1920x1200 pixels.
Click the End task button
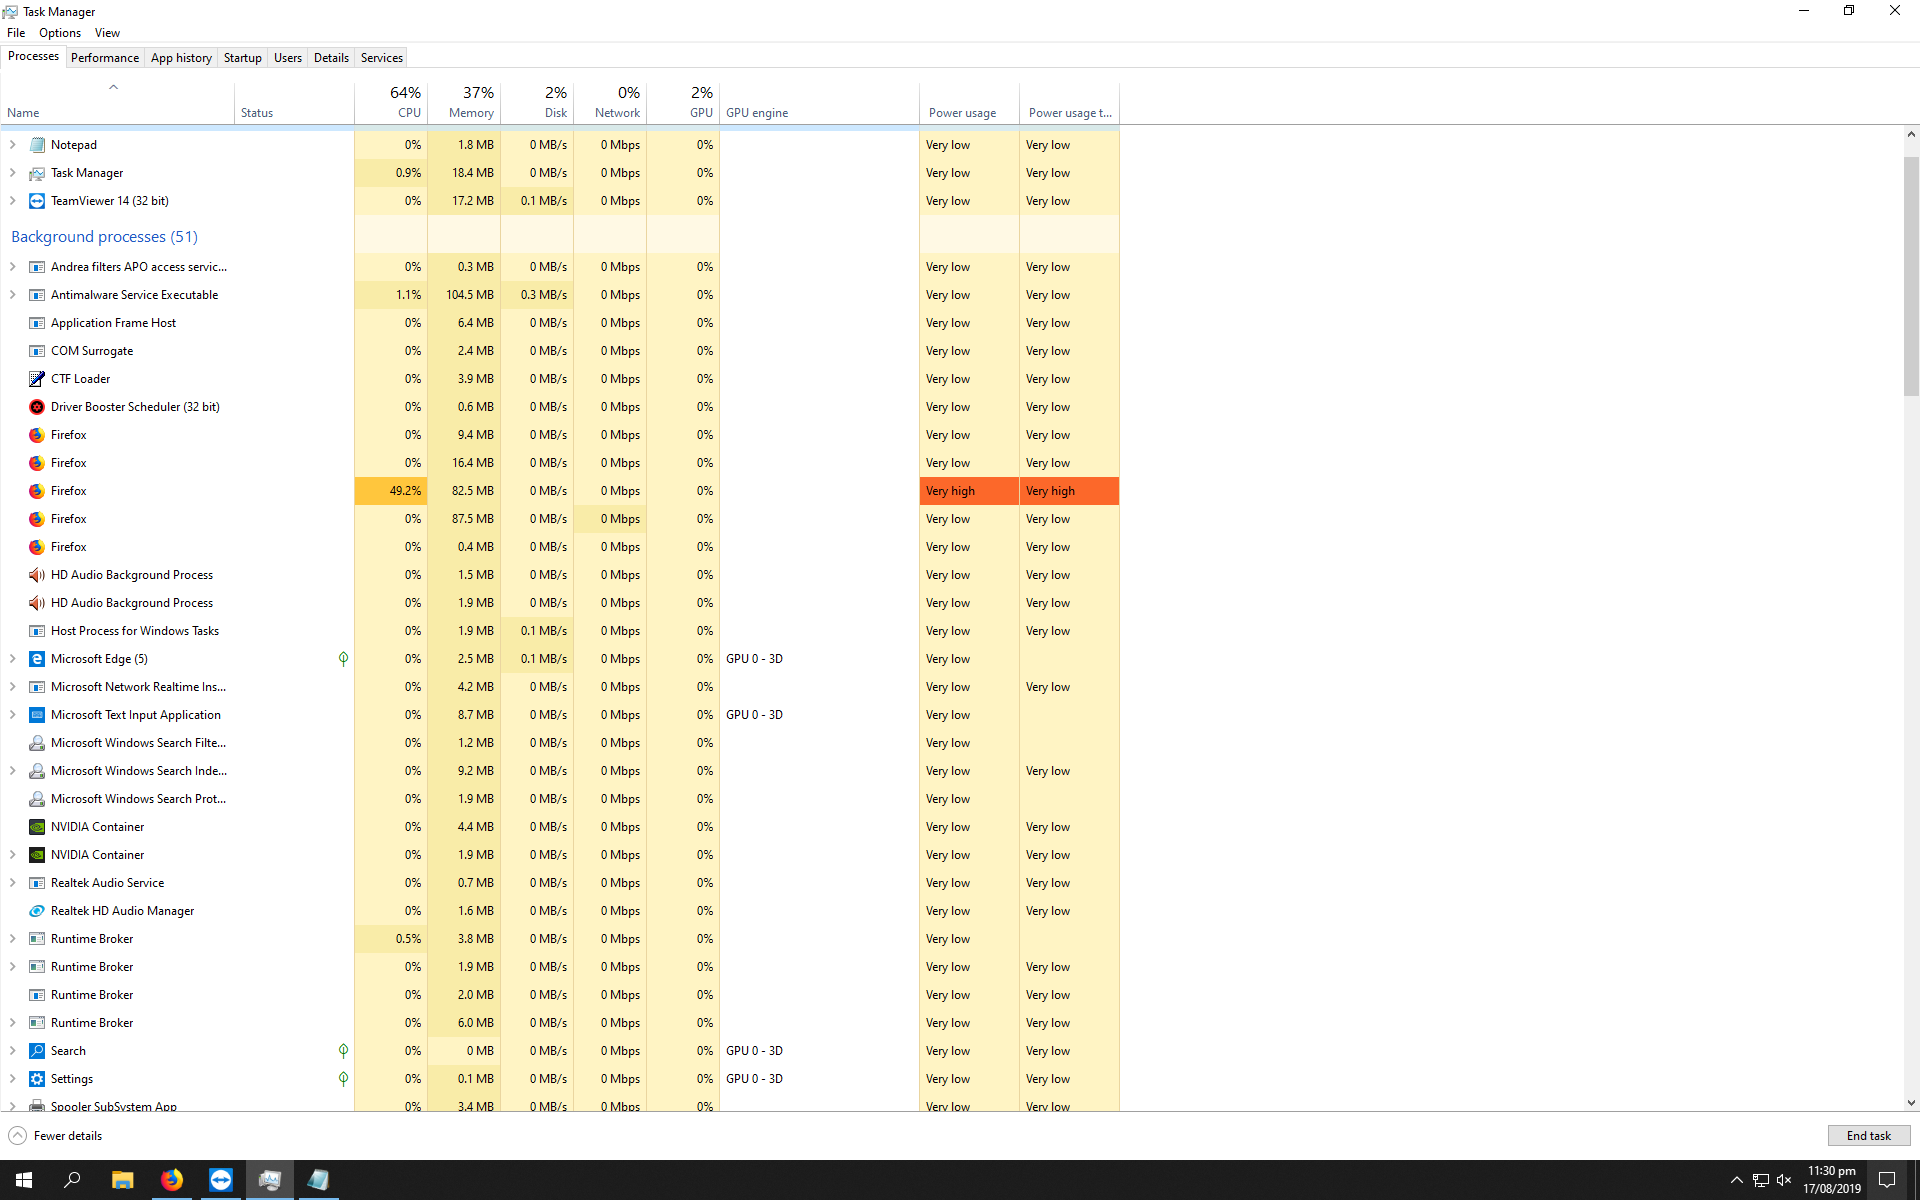click(x=1868, y=1136)
